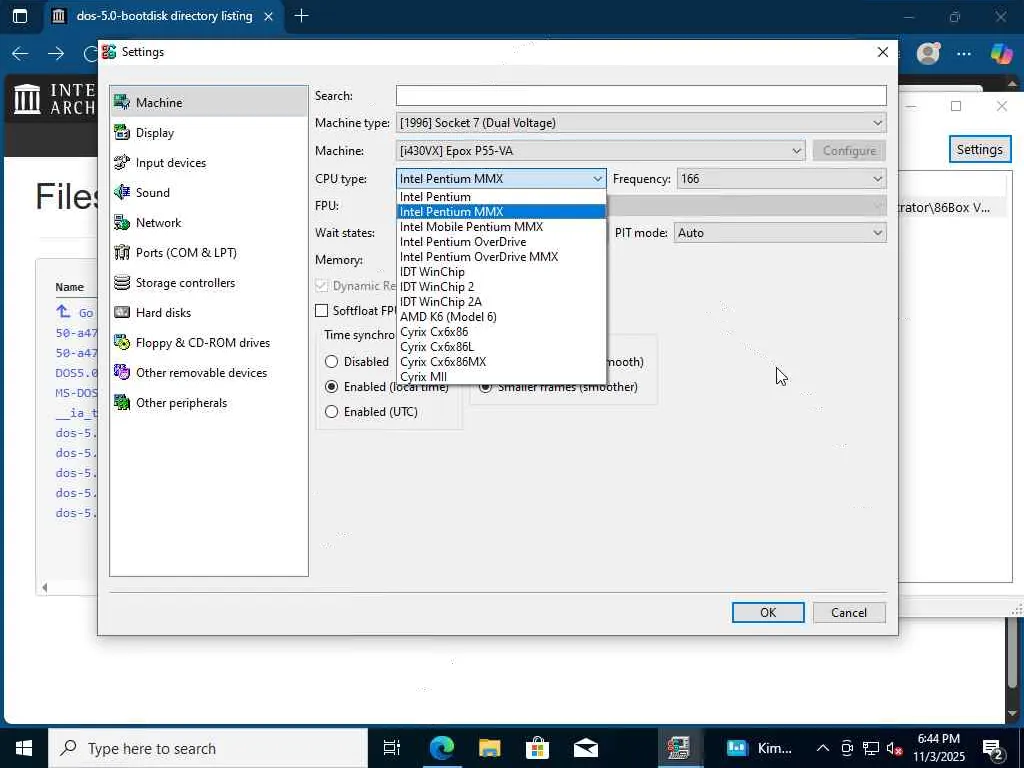Viewport: 1024px width, 768px height.
Task: Choose Intel Pentium OverDrive MMX
Action: point(501,257)
